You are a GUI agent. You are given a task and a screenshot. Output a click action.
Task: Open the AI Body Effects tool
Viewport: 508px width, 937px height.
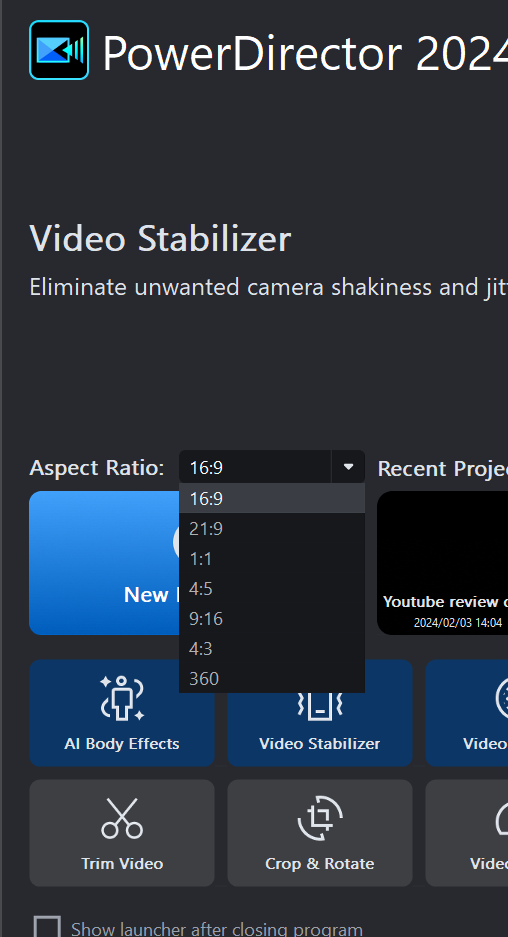(x=122, y=713)
